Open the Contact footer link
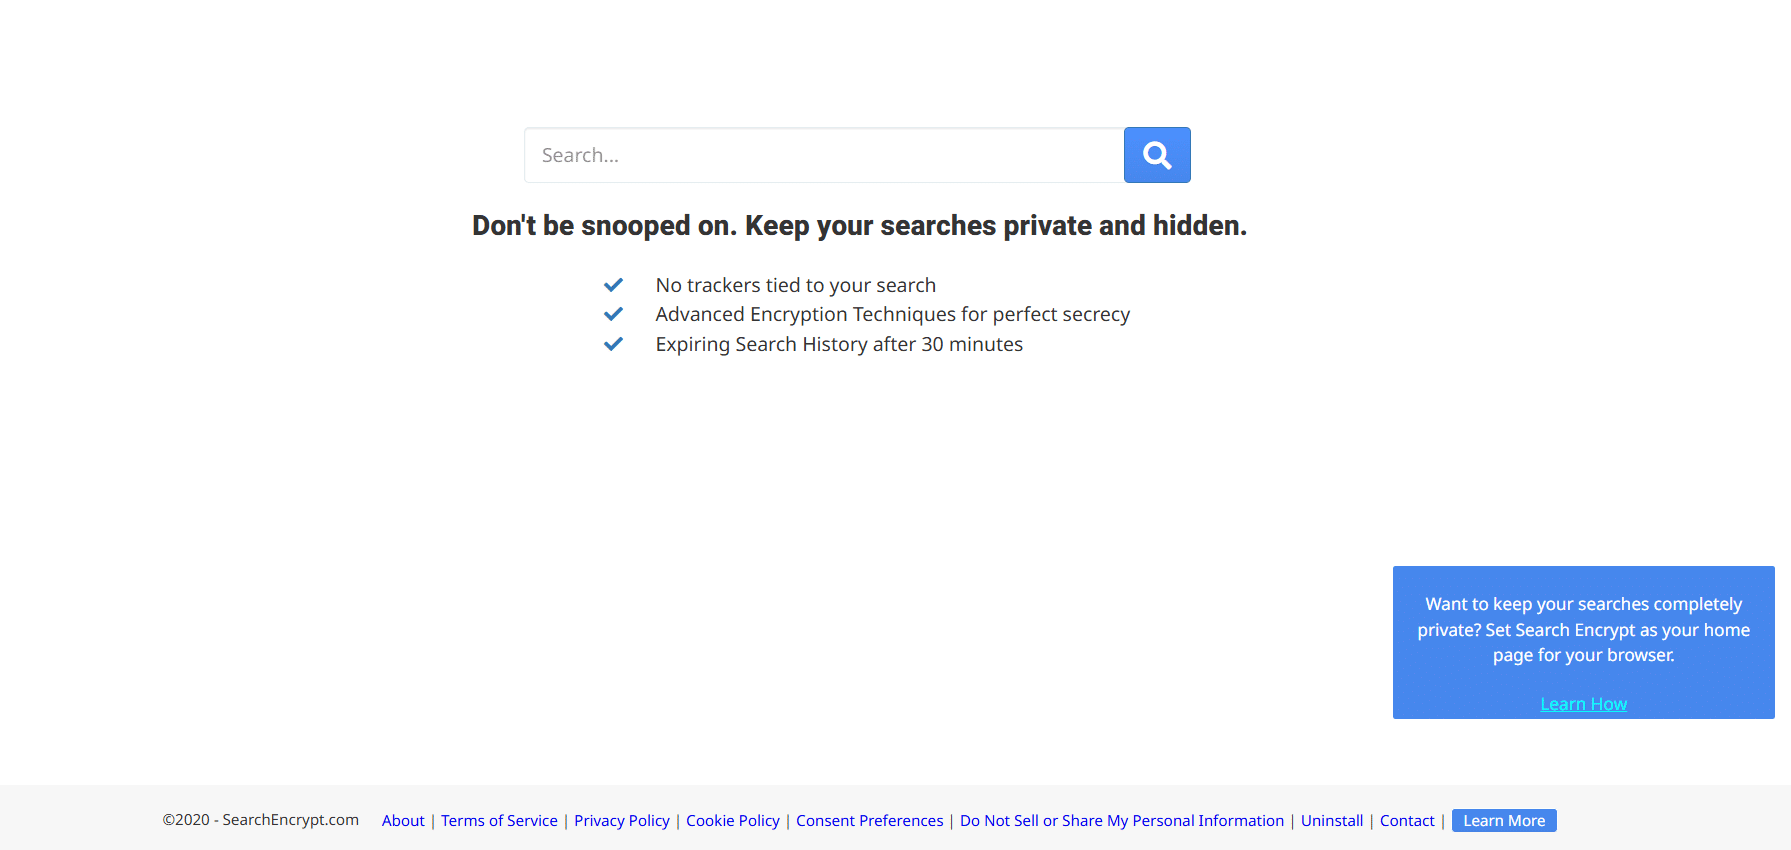This screenshot has width=1791, height=850. (1407, 821)
